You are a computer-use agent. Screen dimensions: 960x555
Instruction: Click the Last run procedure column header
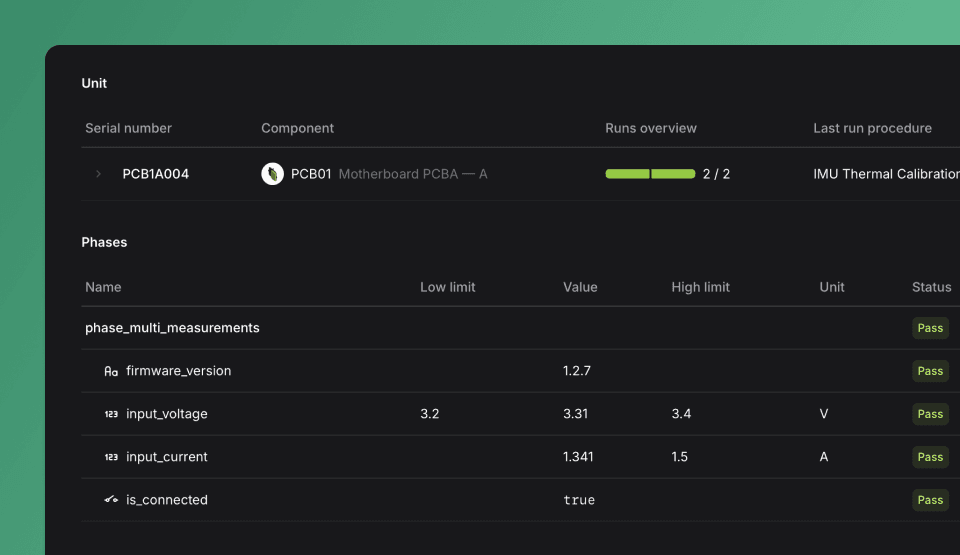872,128
